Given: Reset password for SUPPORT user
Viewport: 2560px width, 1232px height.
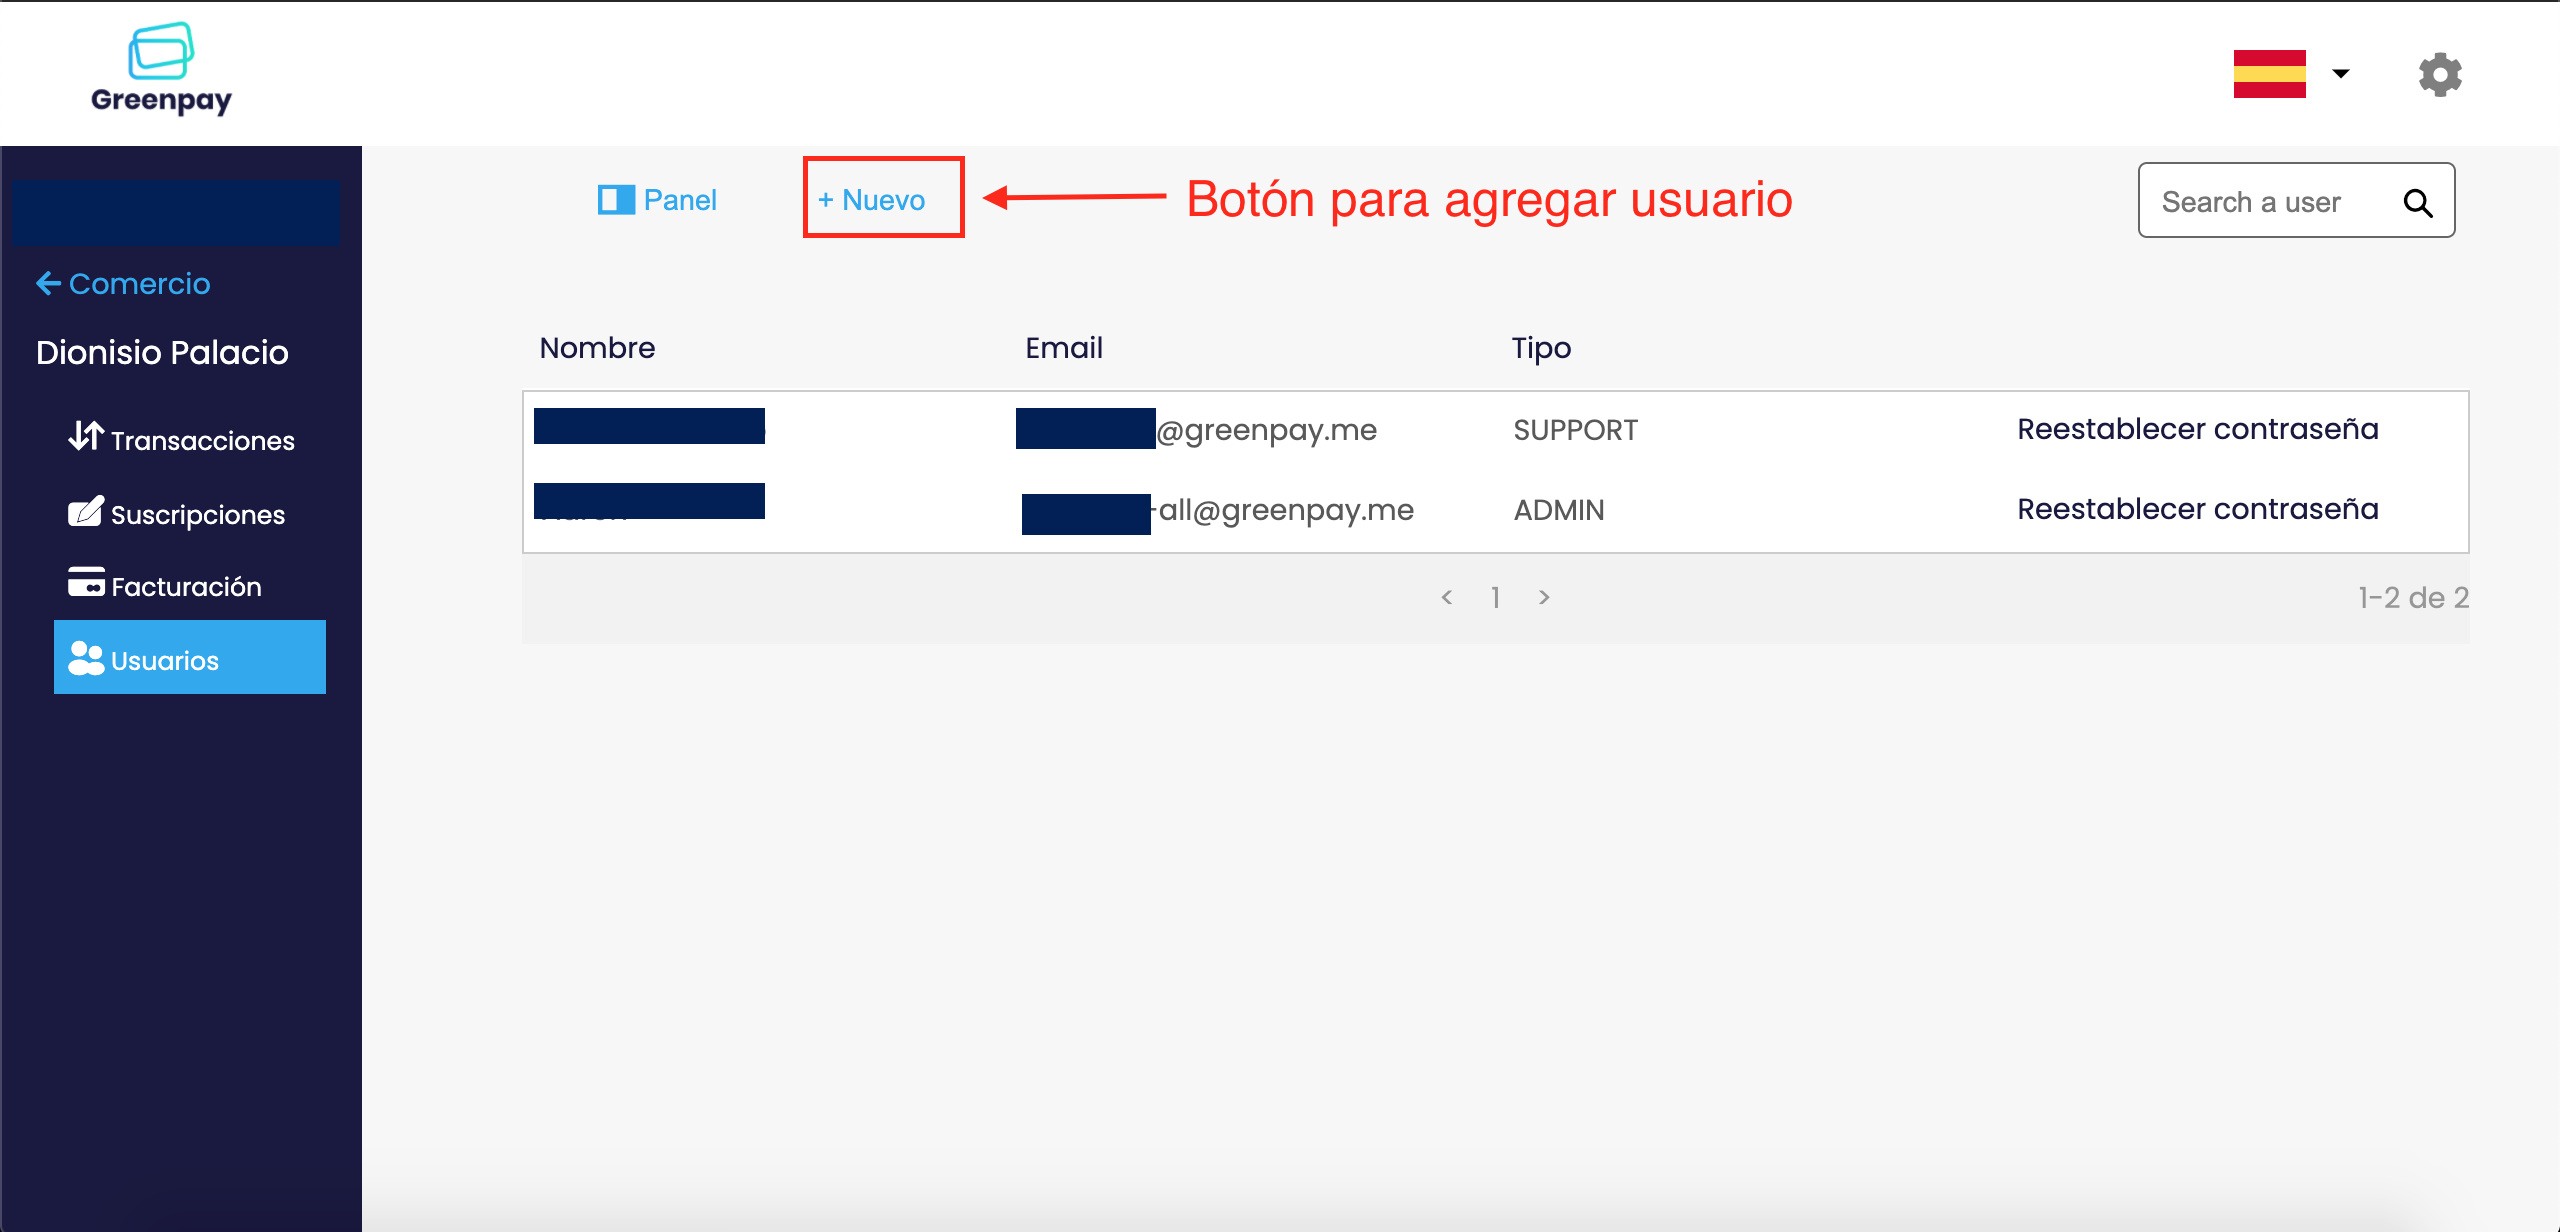Looking at the screenshot, I should point(2197,429).
